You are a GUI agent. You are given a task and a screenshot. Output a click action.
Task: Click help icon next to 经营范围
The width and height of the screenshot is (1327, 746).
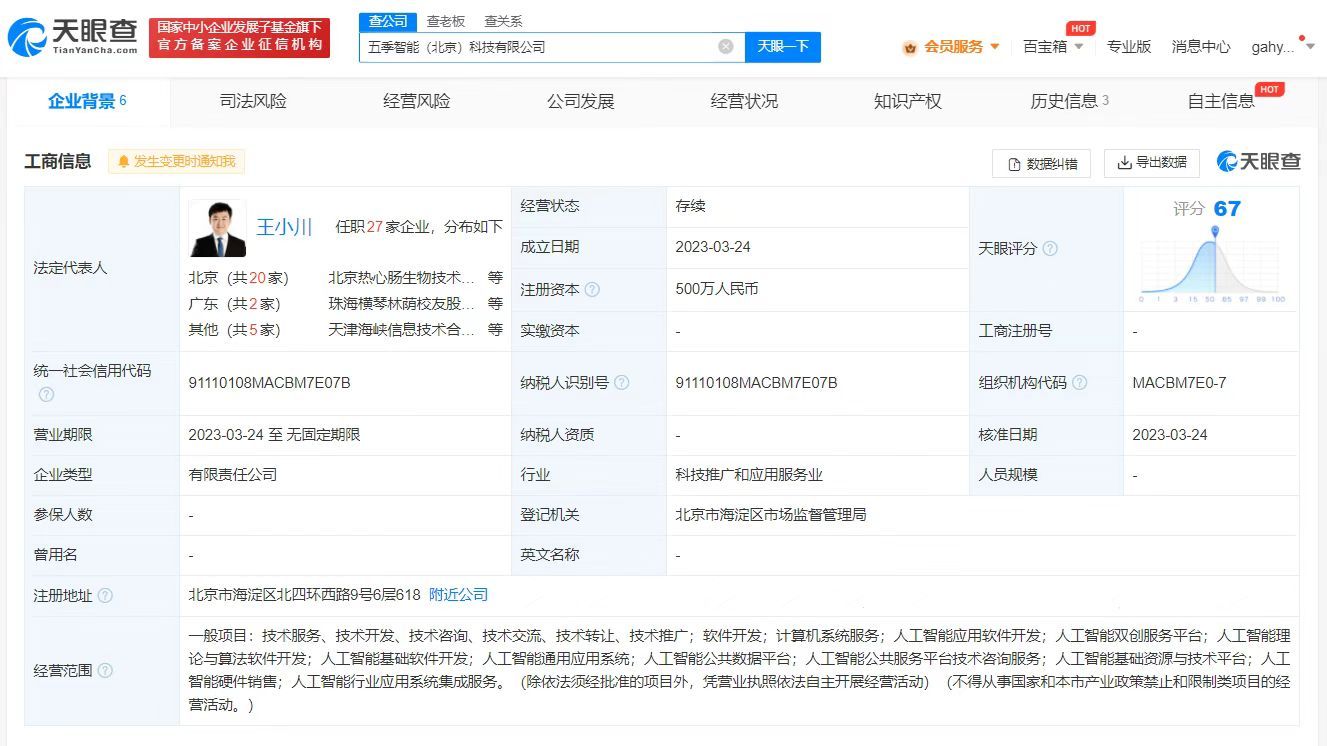(x=105, y=670)
